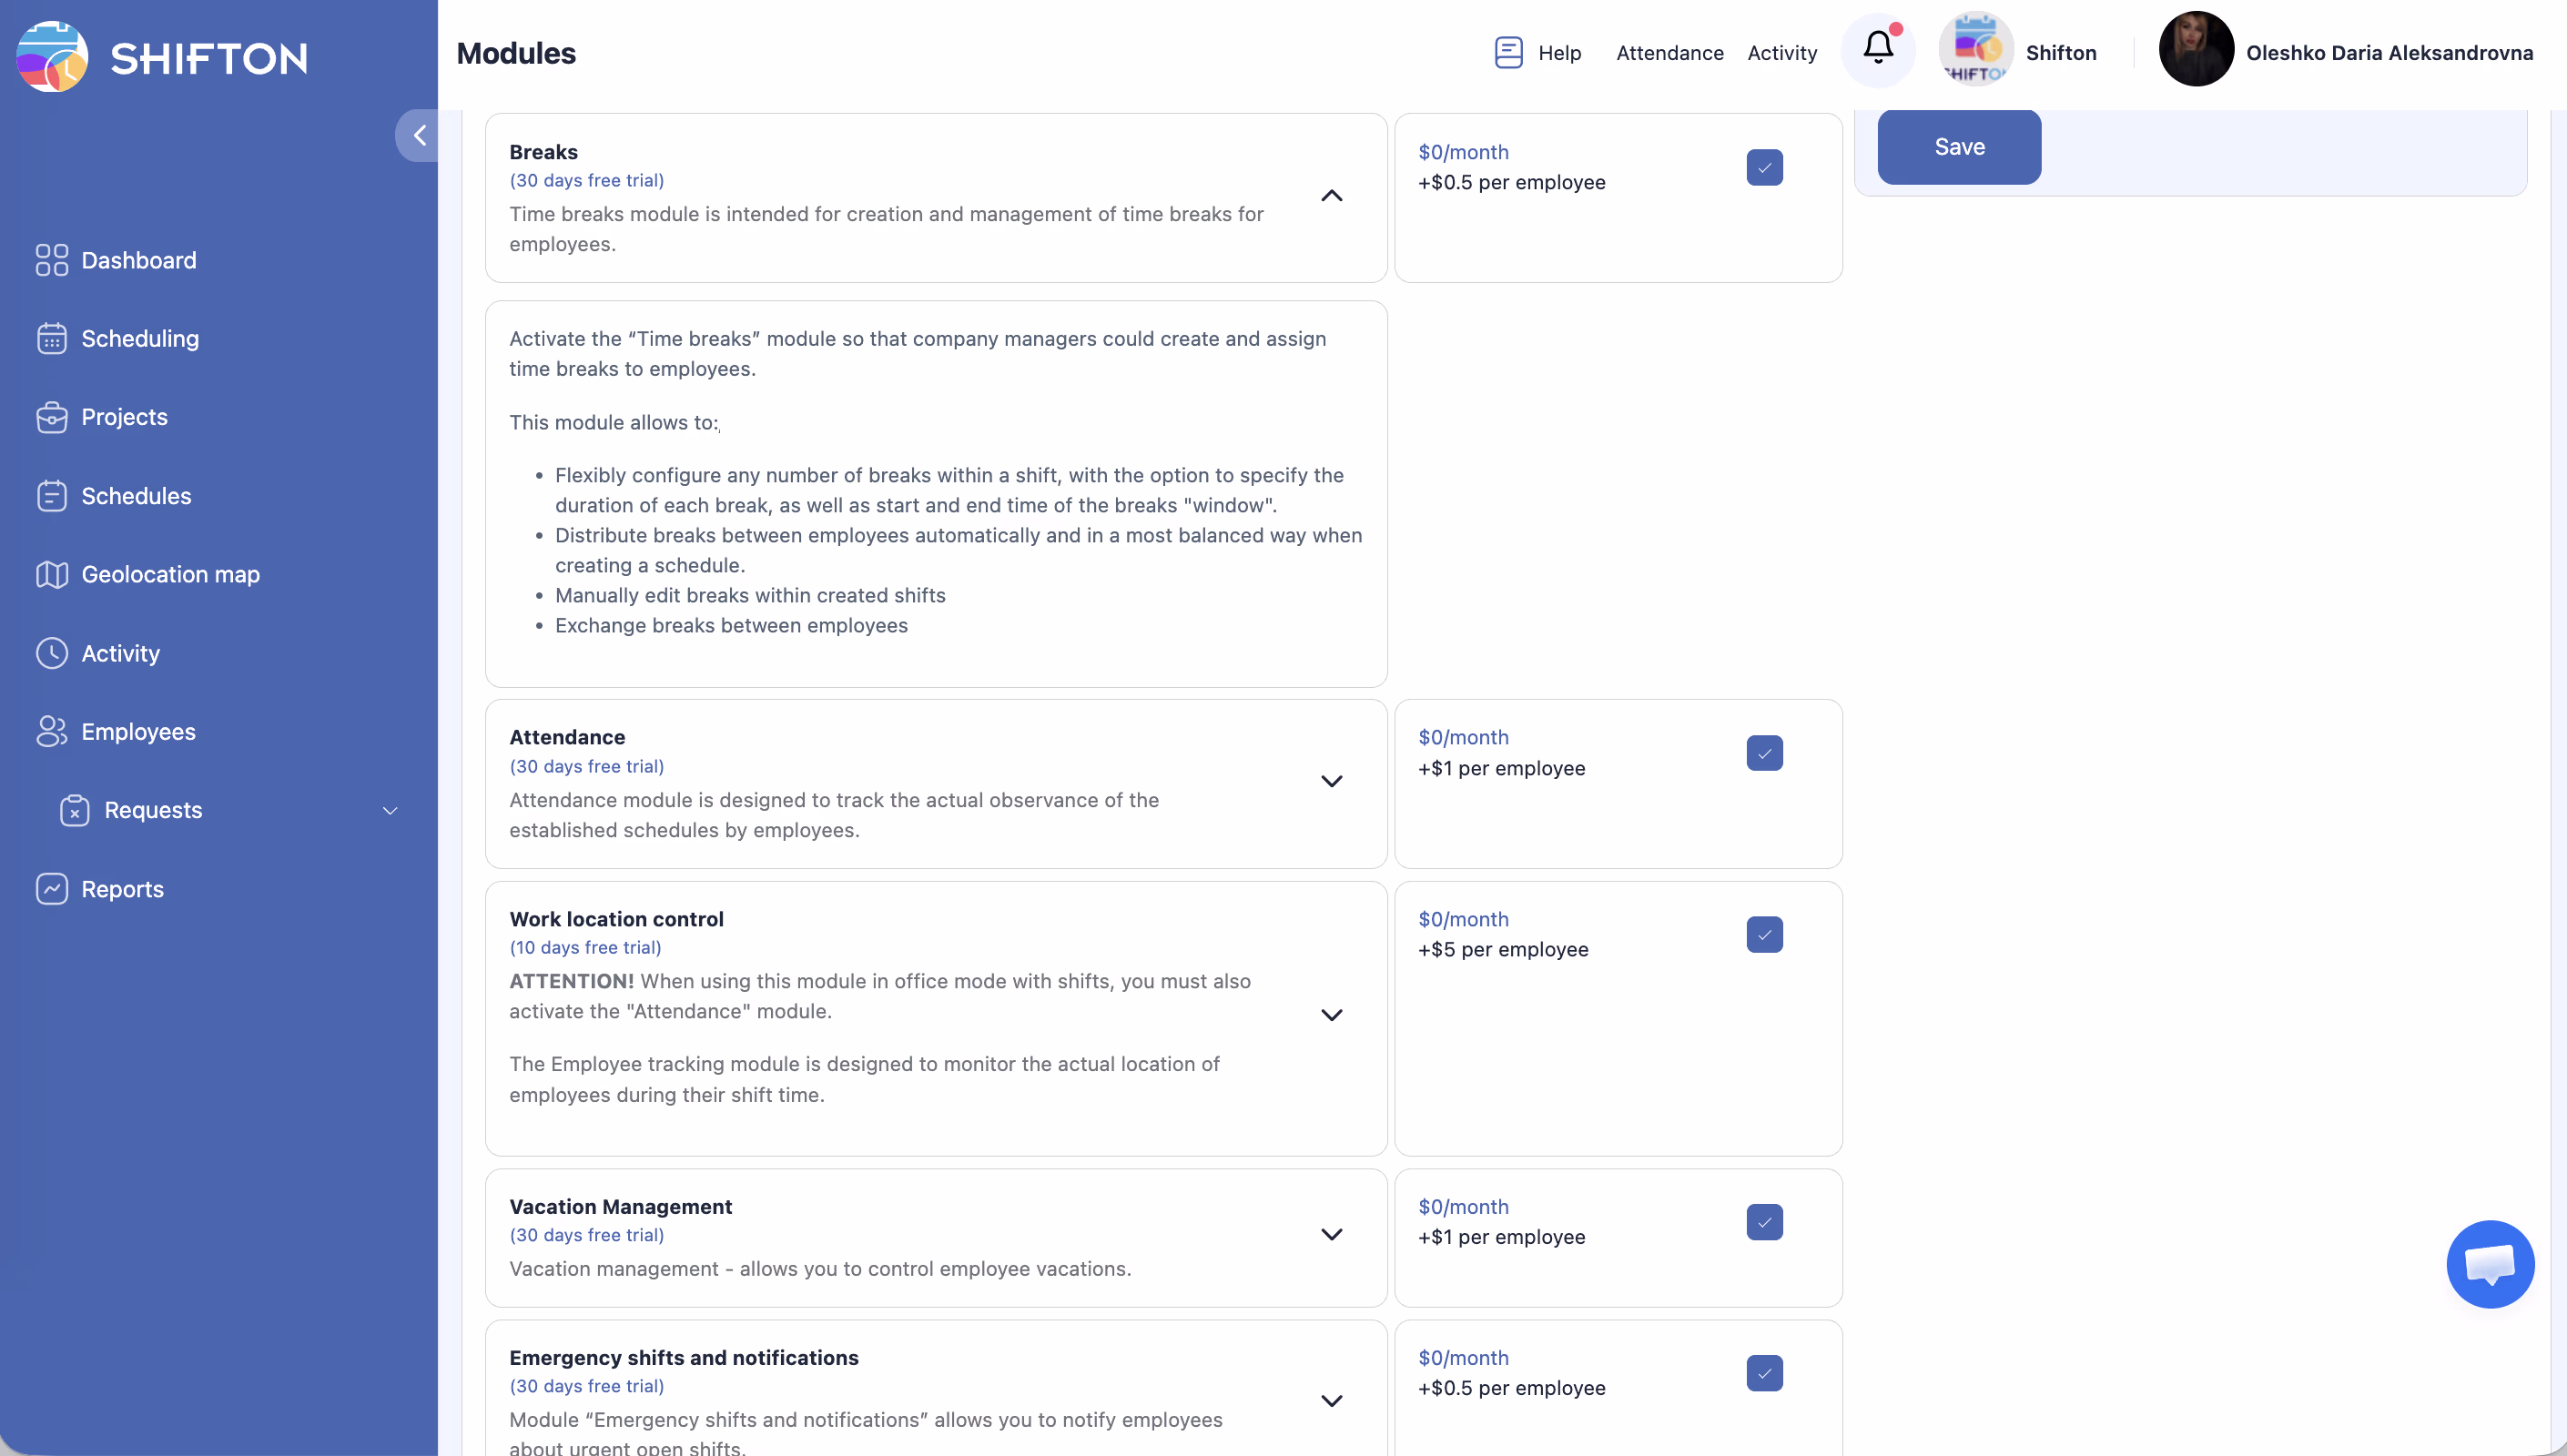Image resolution: width=2567 pixels, height=1456 pixels.
Task: Click the Reports chart icon
Action: click(x=51, y=889)
